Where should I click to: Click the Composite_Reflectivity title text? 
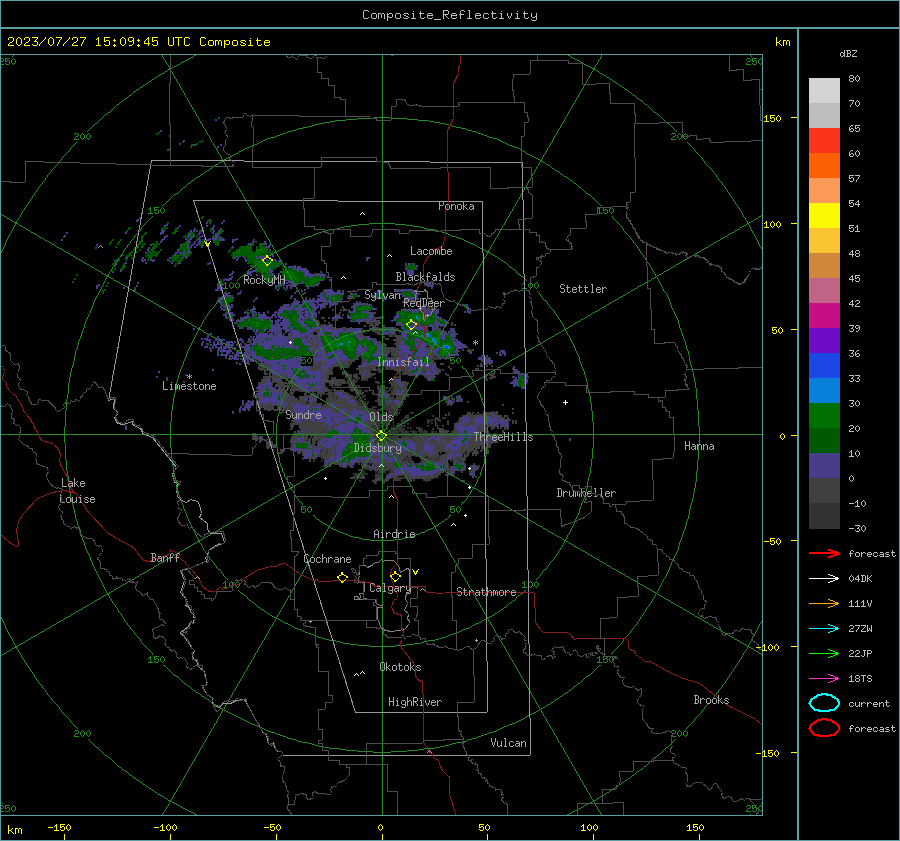[x=449, y=15]
